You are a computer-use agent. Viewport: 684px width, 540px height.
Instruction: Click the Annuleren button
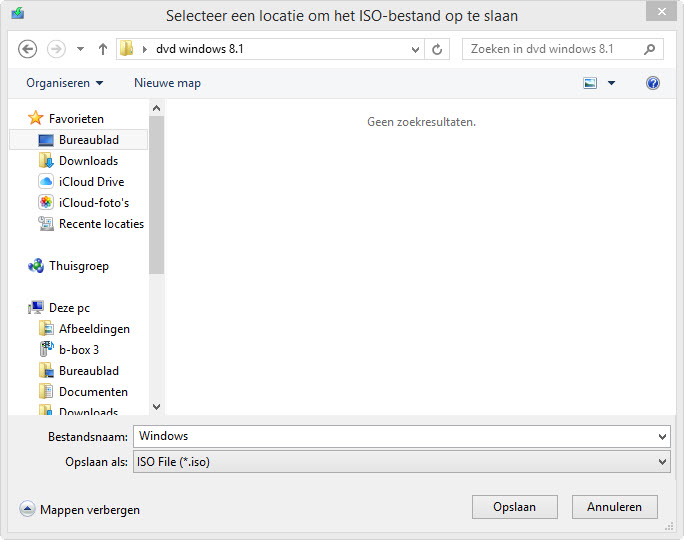pos(614,507)
